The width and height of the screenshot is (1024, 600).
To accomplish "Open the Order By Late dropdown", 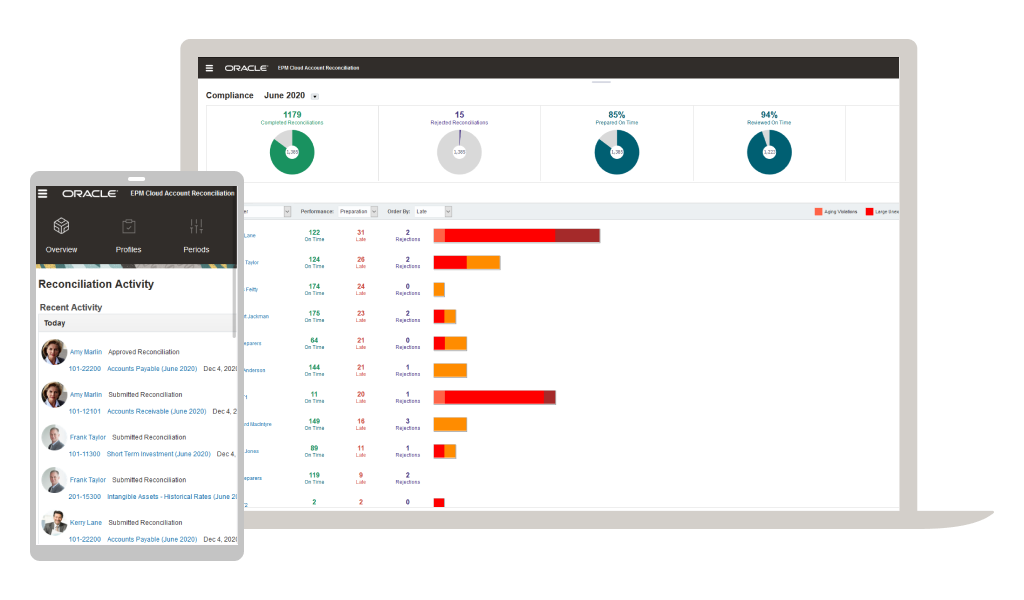I will 448,212.
